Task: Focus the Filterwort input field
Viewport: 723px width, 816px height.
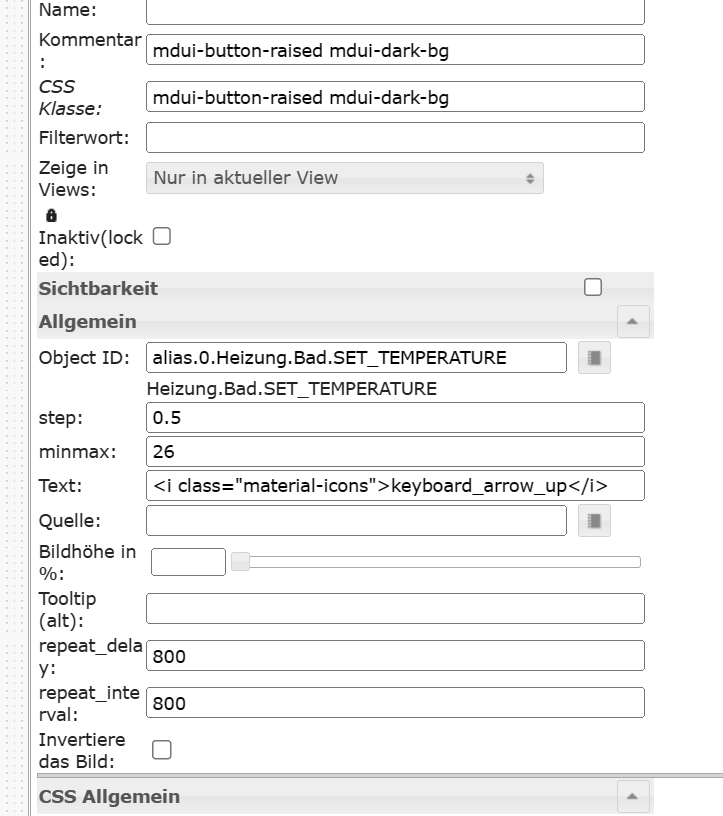Action: click(395, 137)
